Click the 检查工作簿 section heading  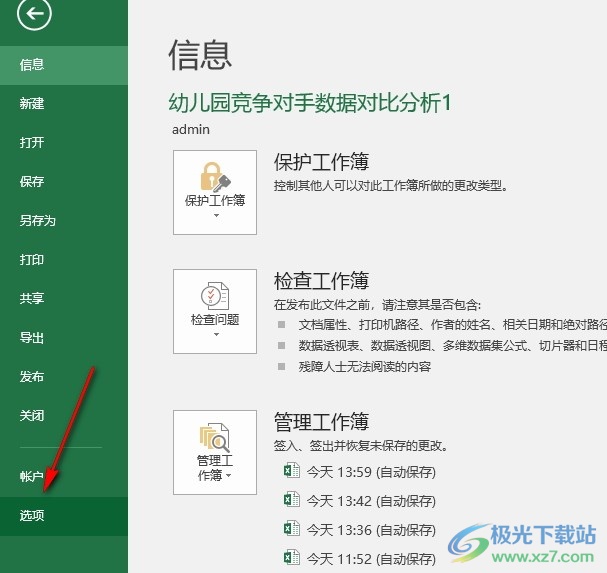321,281
